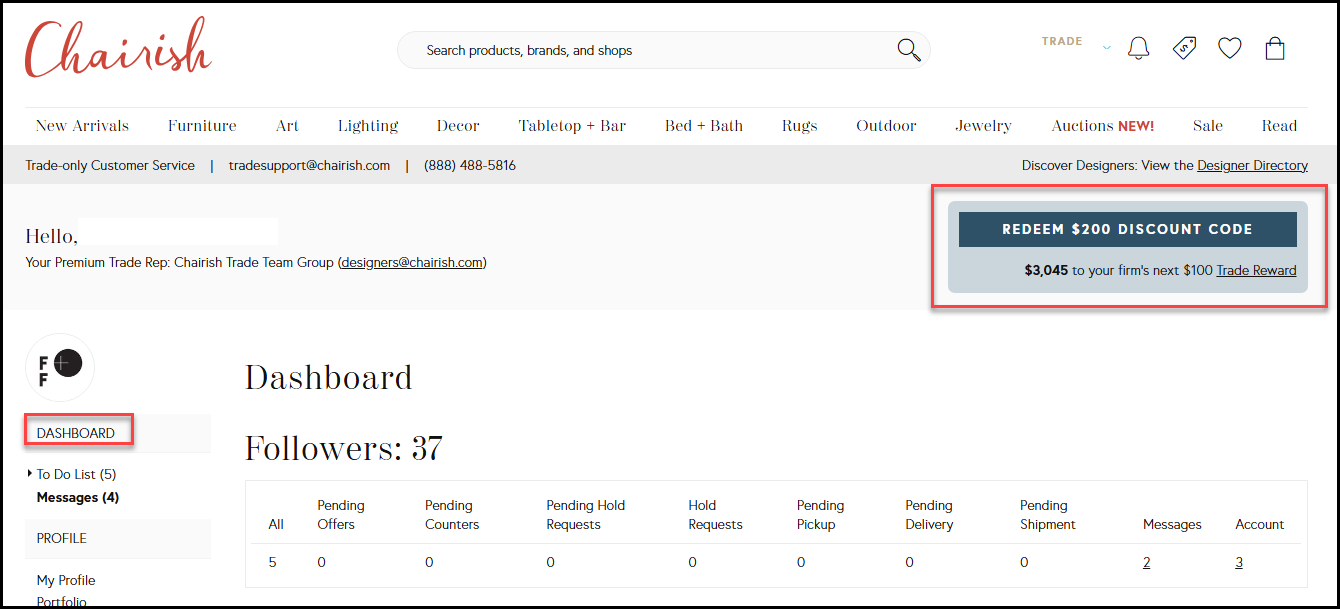
Task: Open the offers price tag icon
Action: click(x=1184, y=48)
